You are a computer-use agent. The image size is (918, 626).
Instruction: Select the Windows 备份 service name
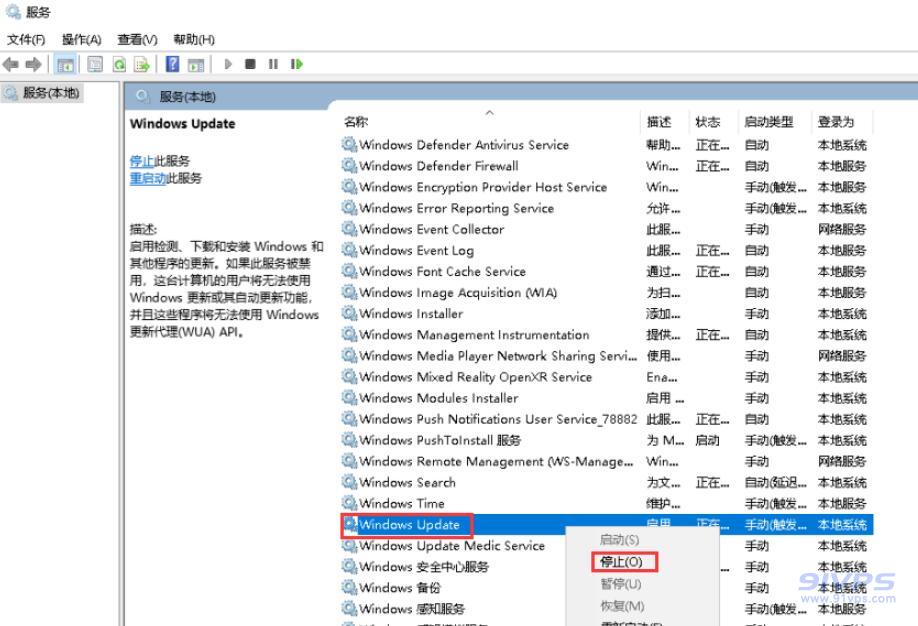pos(400,587)
